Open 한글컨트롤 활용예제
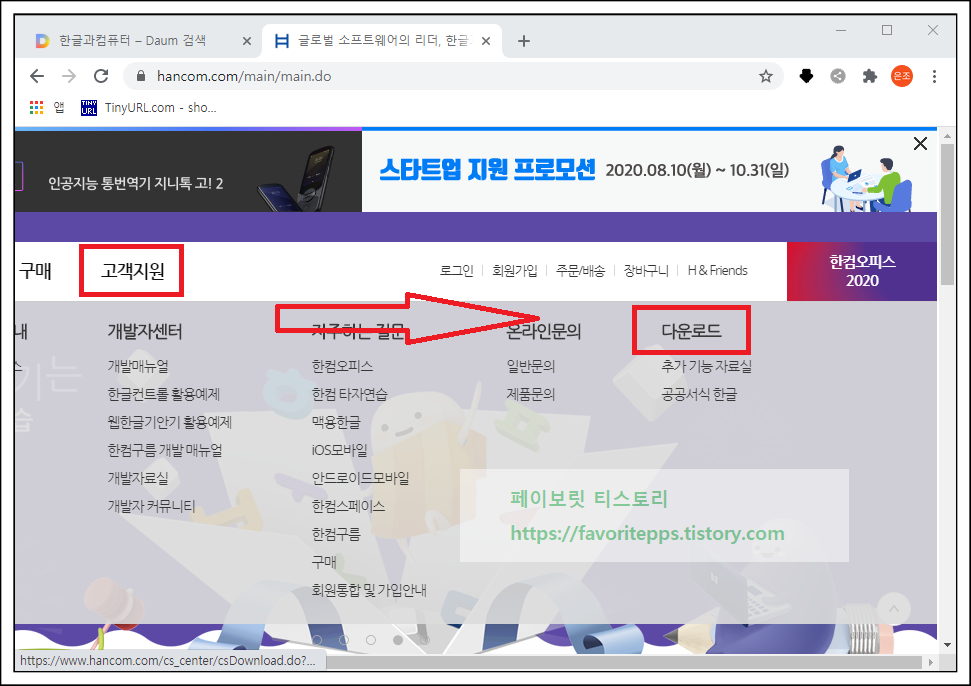This screenshot has height=686, width=971. coord(163,394)
